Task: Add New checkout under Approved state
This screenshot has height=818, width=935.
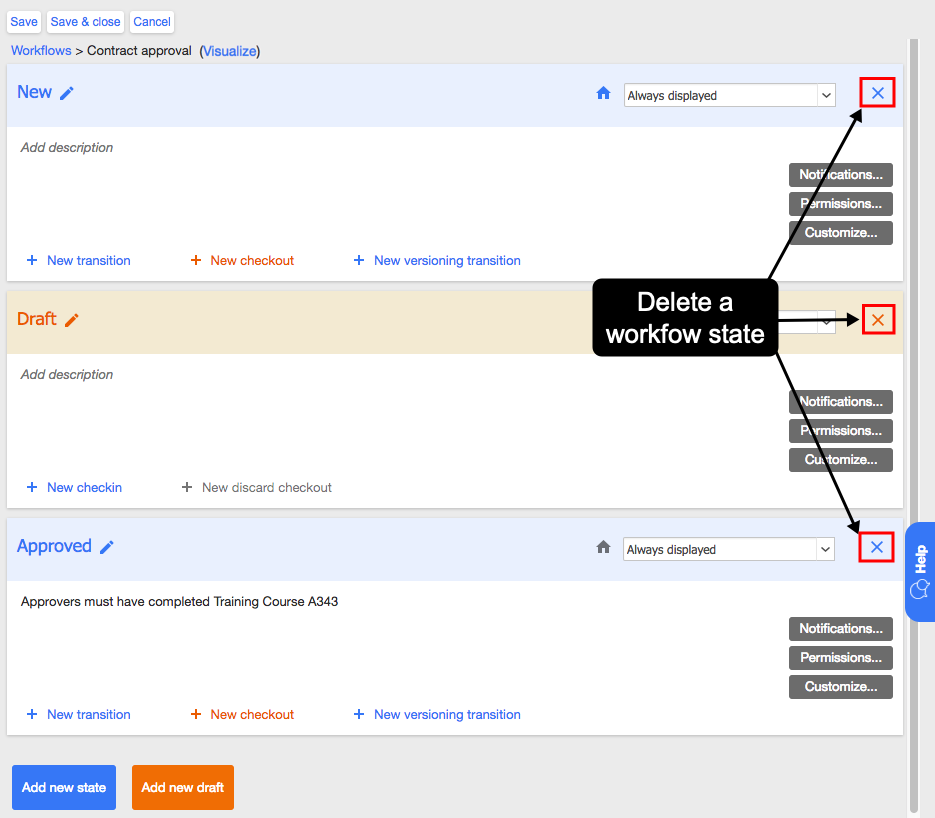Action: [242, 714]
